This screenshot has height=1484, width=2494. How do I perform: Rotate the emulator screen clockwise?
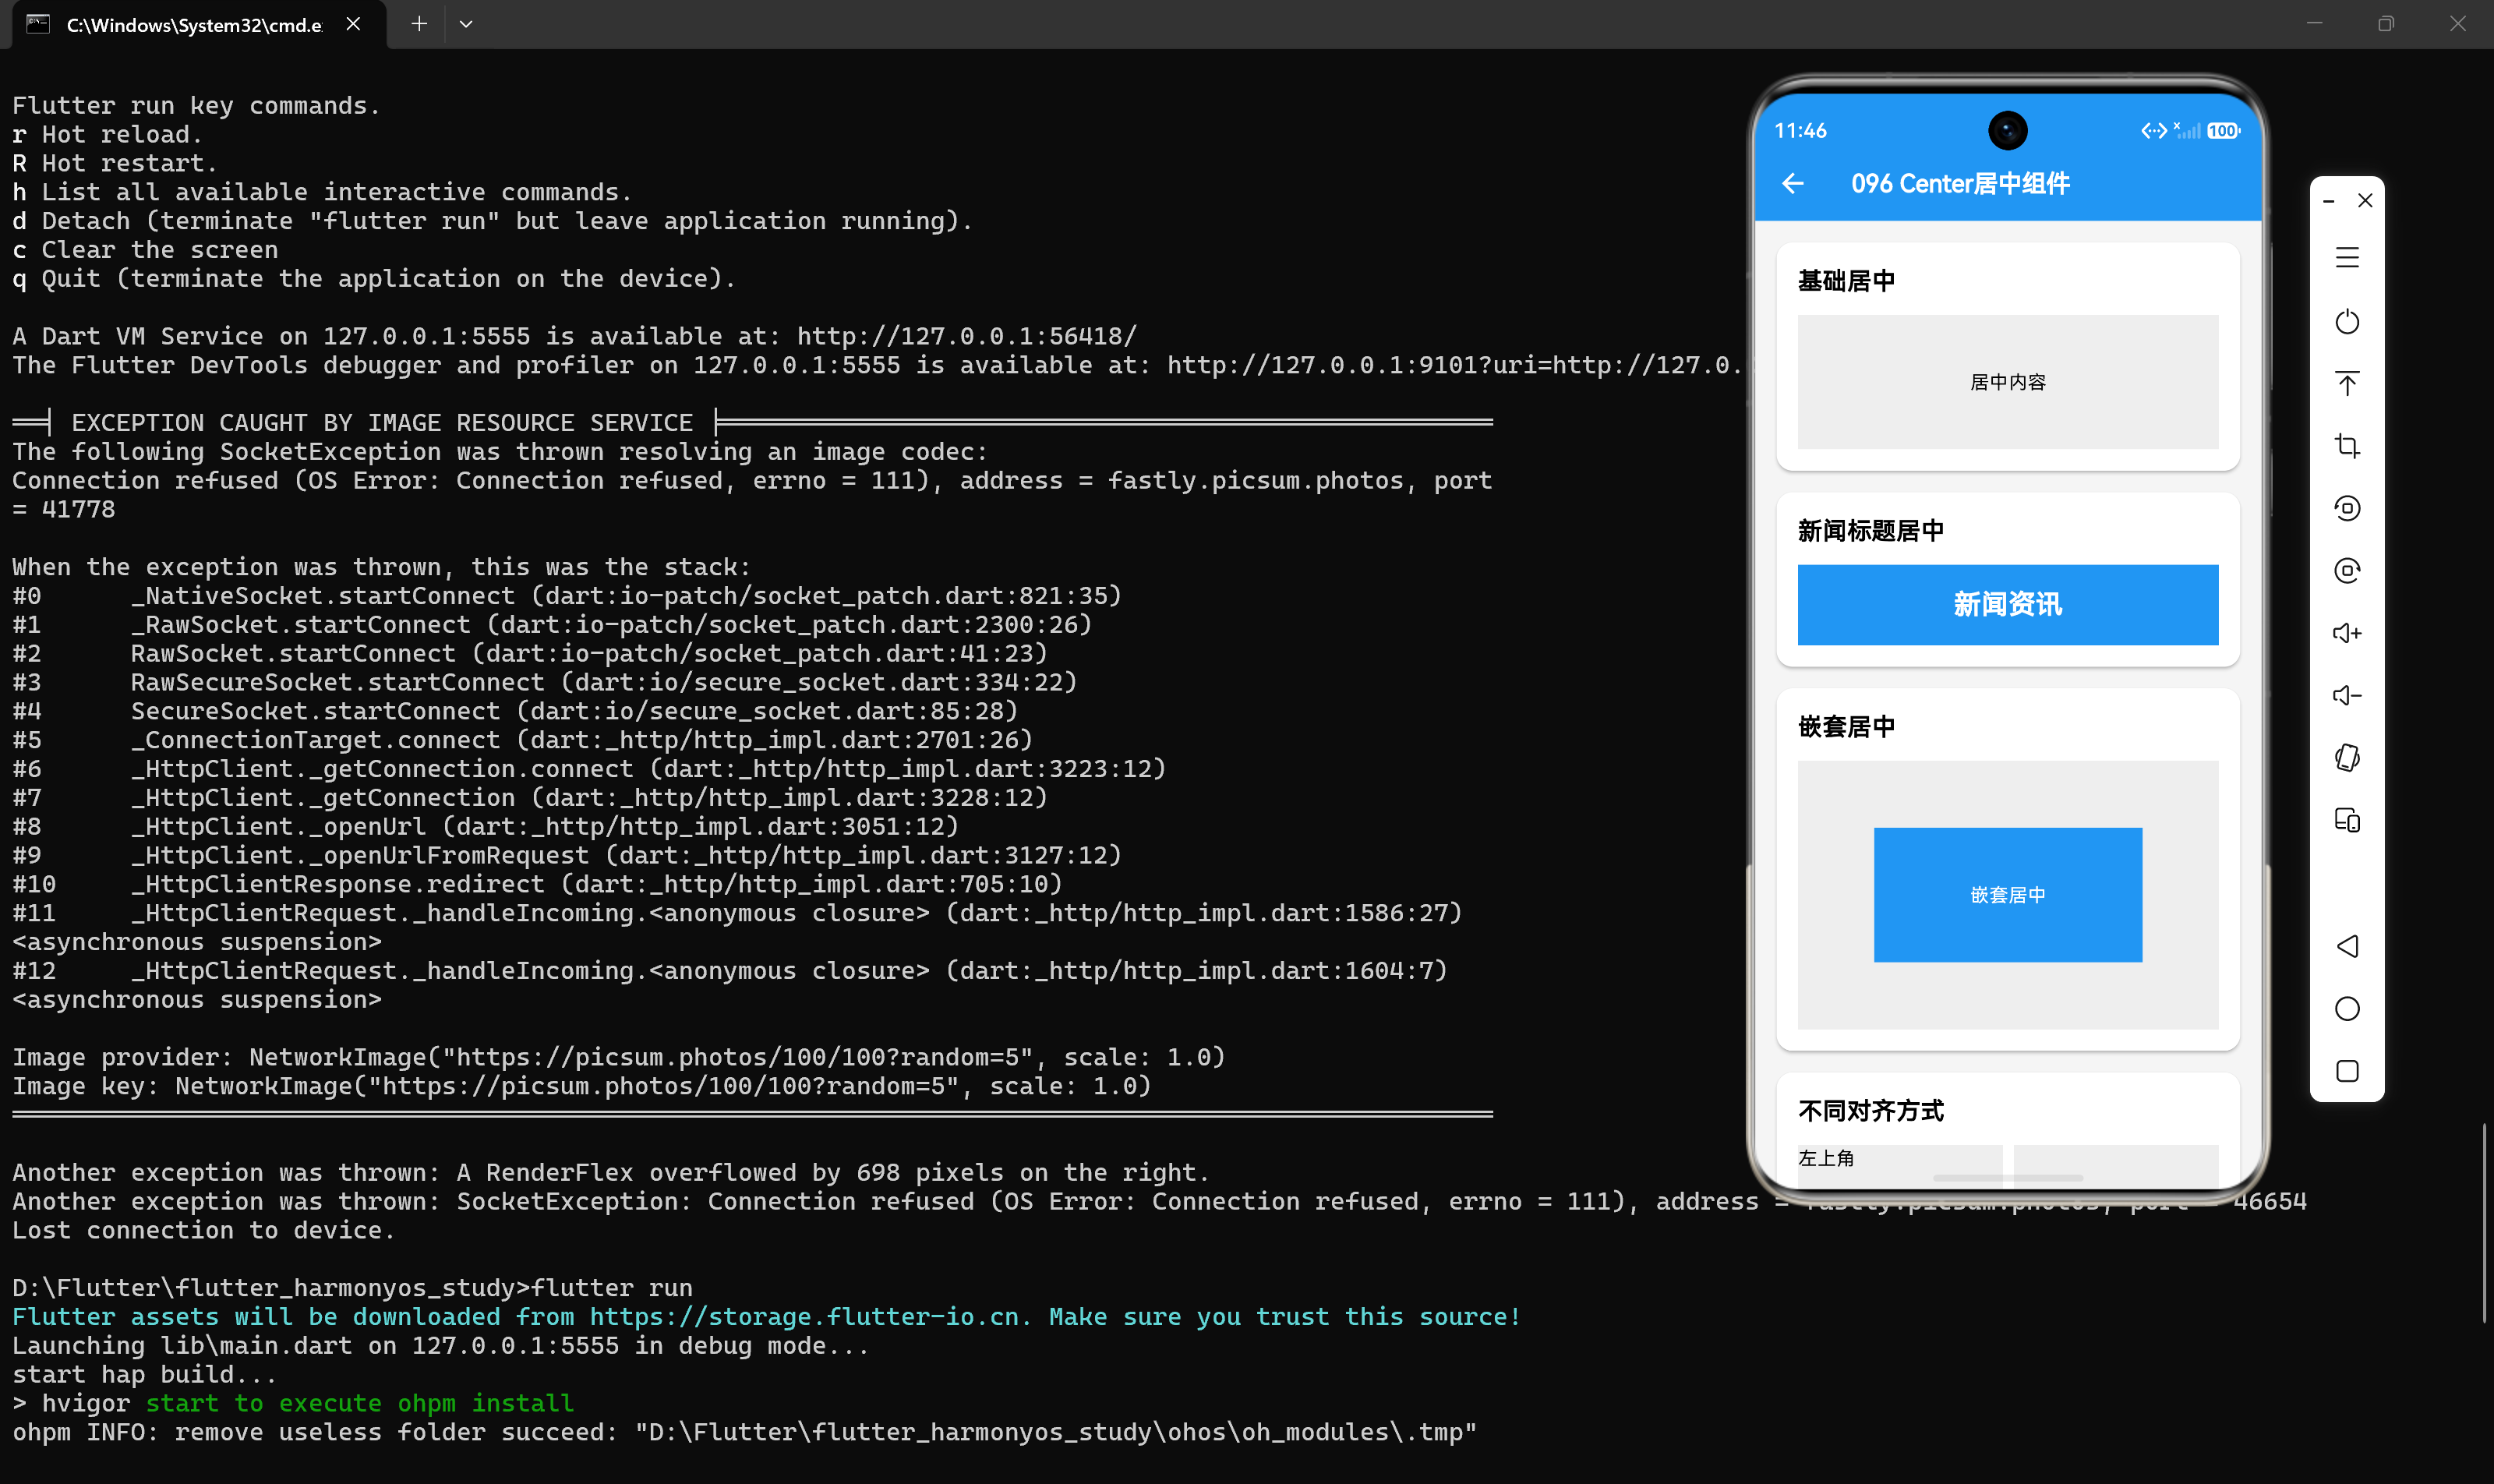2347,570
